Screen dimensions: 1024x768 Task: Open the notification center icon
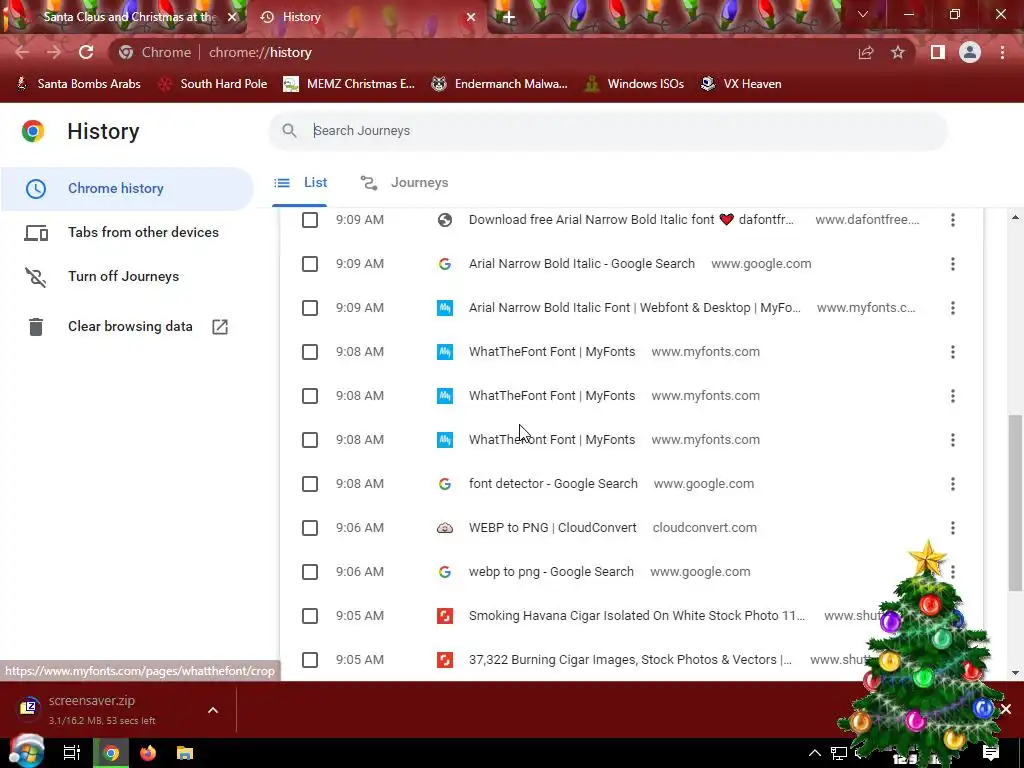pos(991,754)
